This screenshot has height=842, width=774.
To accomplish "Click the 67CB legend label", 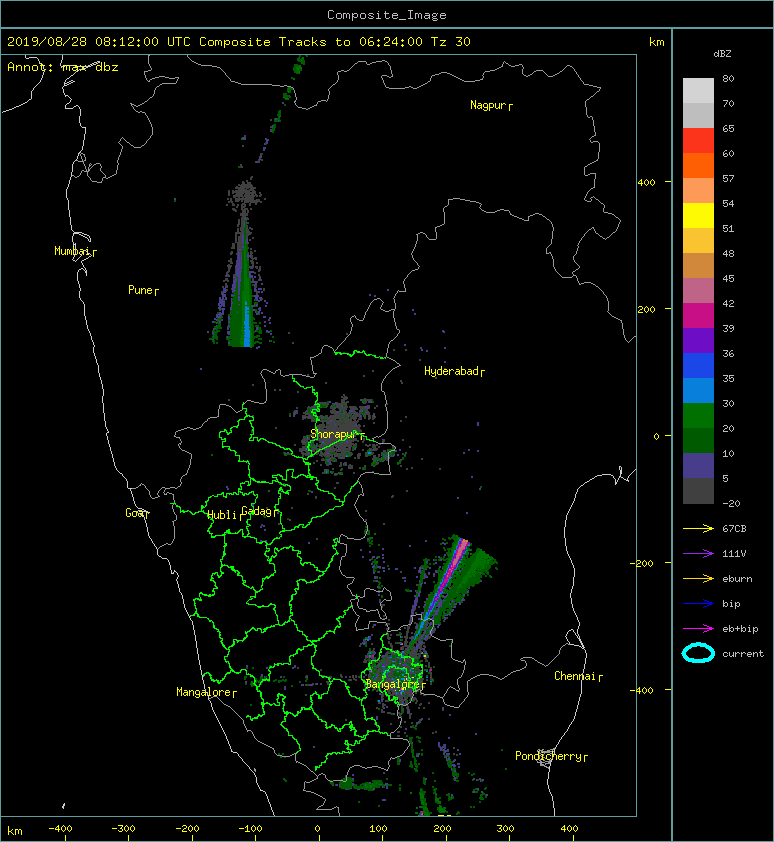I will pos(734,528).
